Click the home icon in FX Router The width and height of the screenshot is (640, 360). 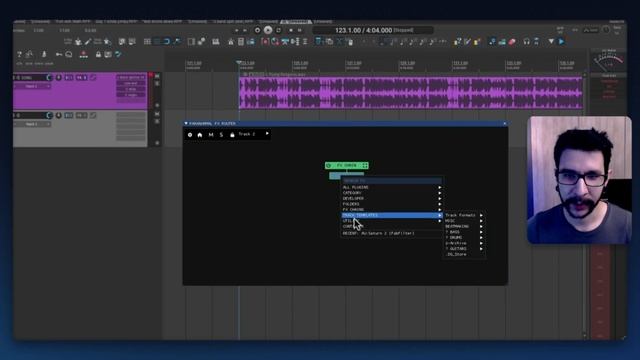[200, 135]
